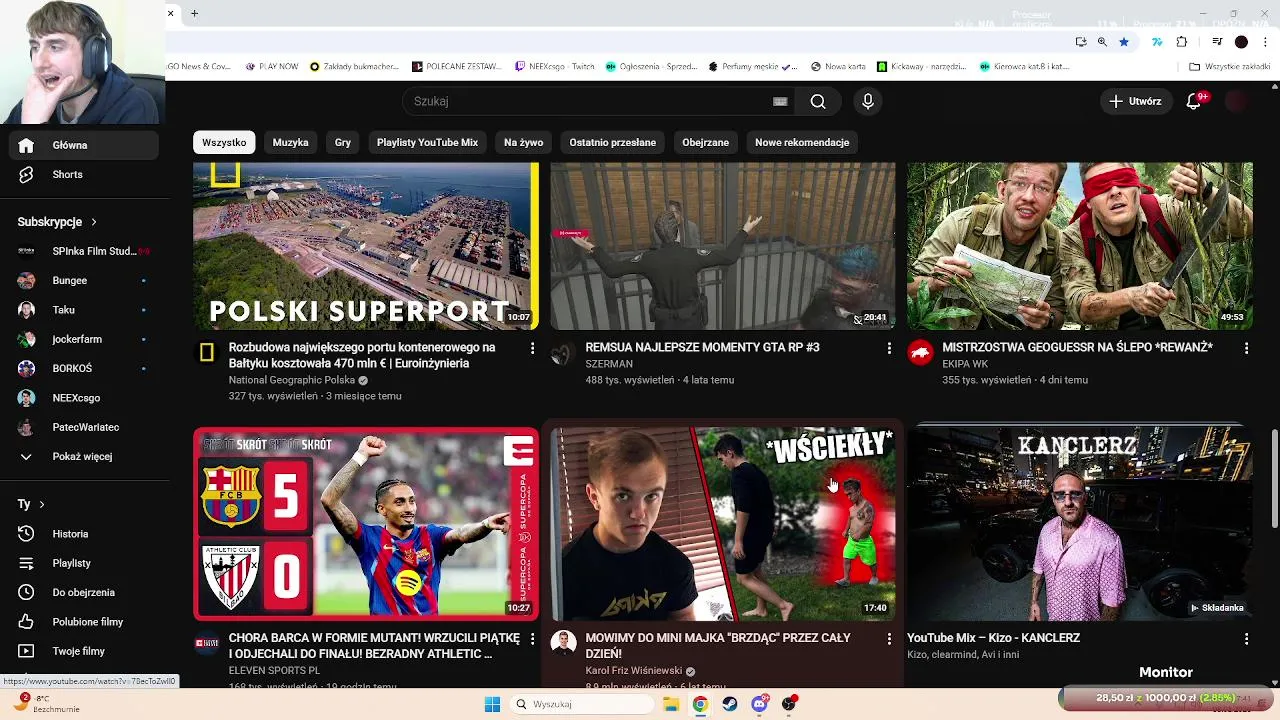Click the search magnifier button

click(x=818, y=101)
